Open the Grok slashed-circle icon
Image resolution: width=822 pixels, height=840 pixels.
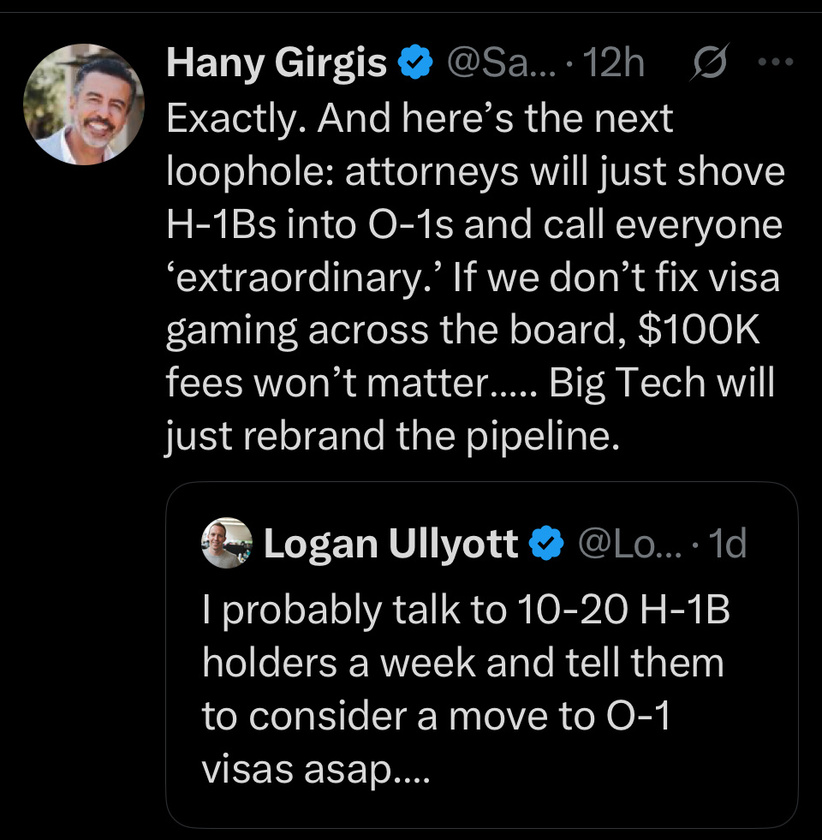pos(709,64)
